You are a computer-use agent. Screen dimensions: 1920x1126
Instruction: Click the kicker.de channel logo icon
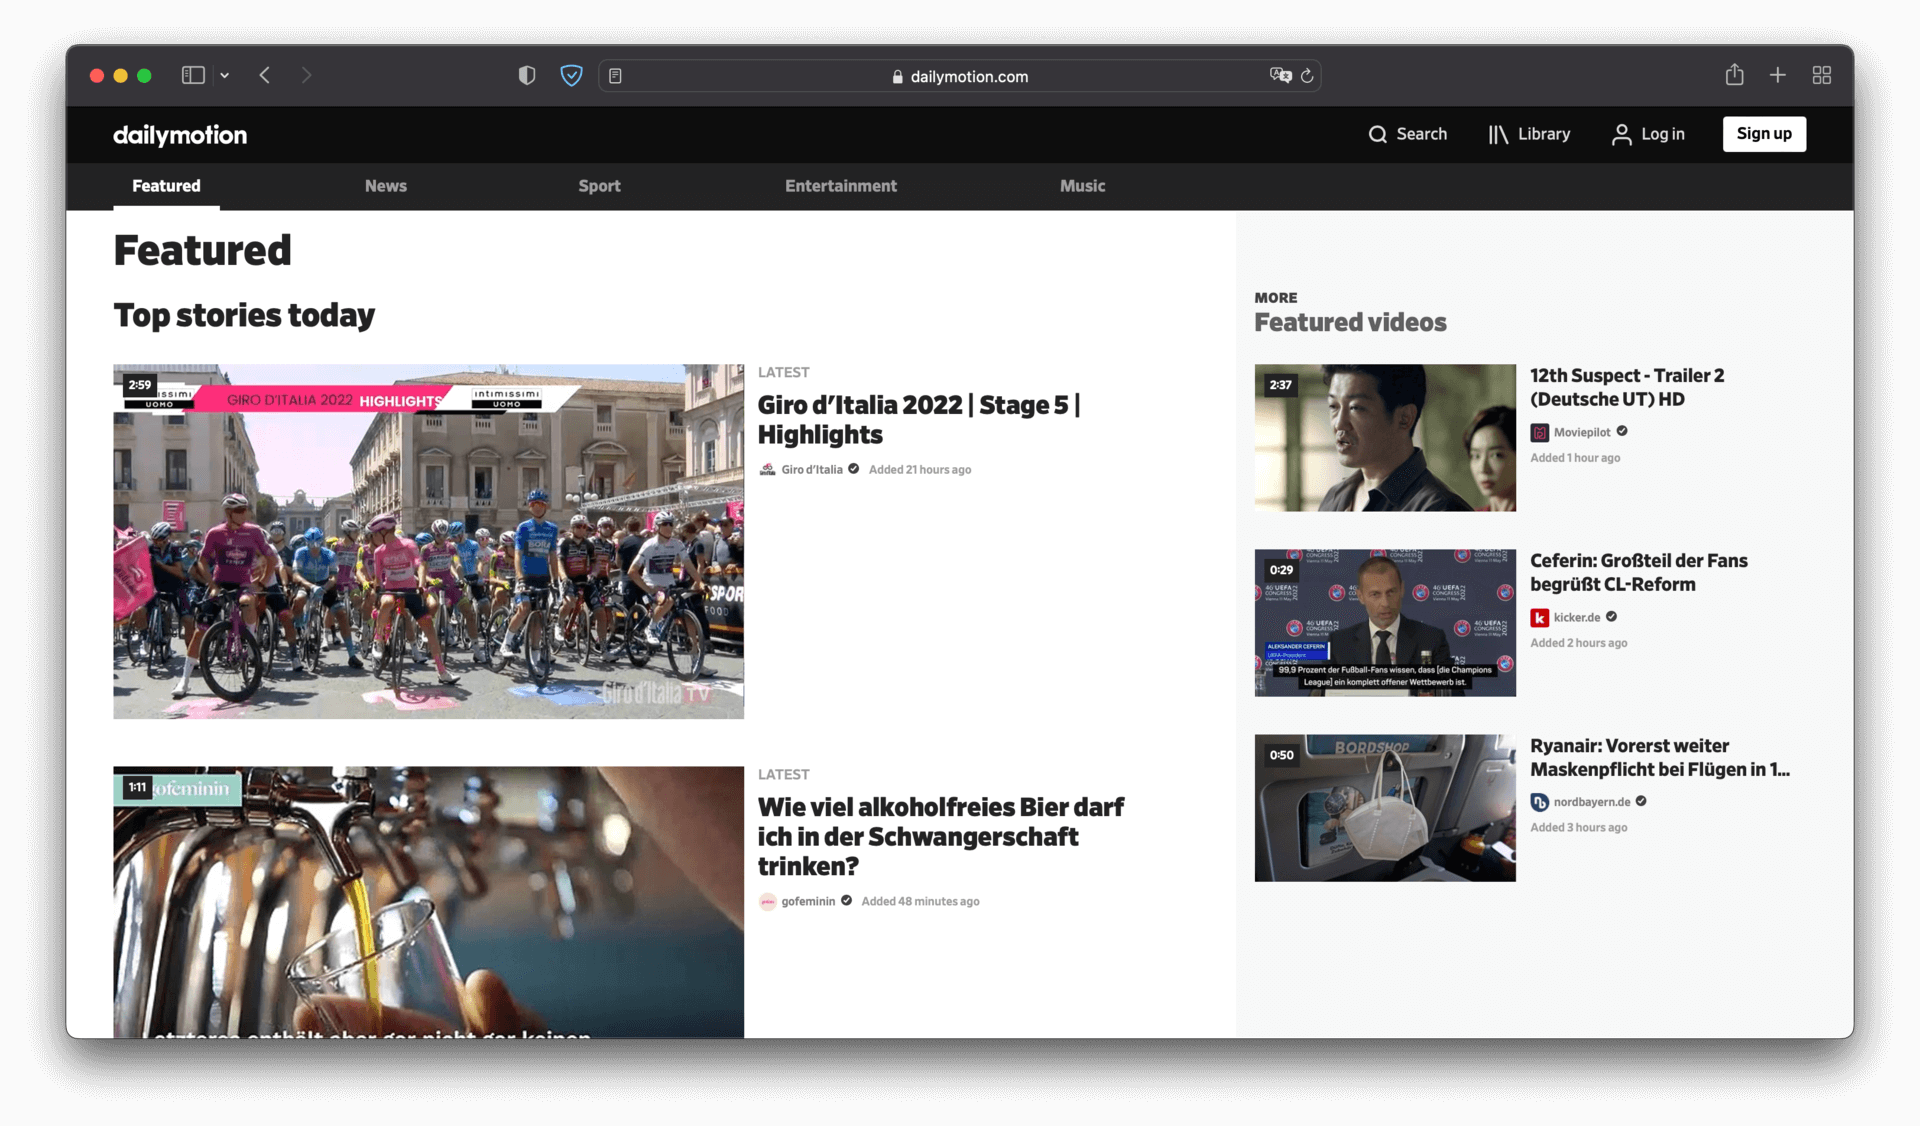1539,617
